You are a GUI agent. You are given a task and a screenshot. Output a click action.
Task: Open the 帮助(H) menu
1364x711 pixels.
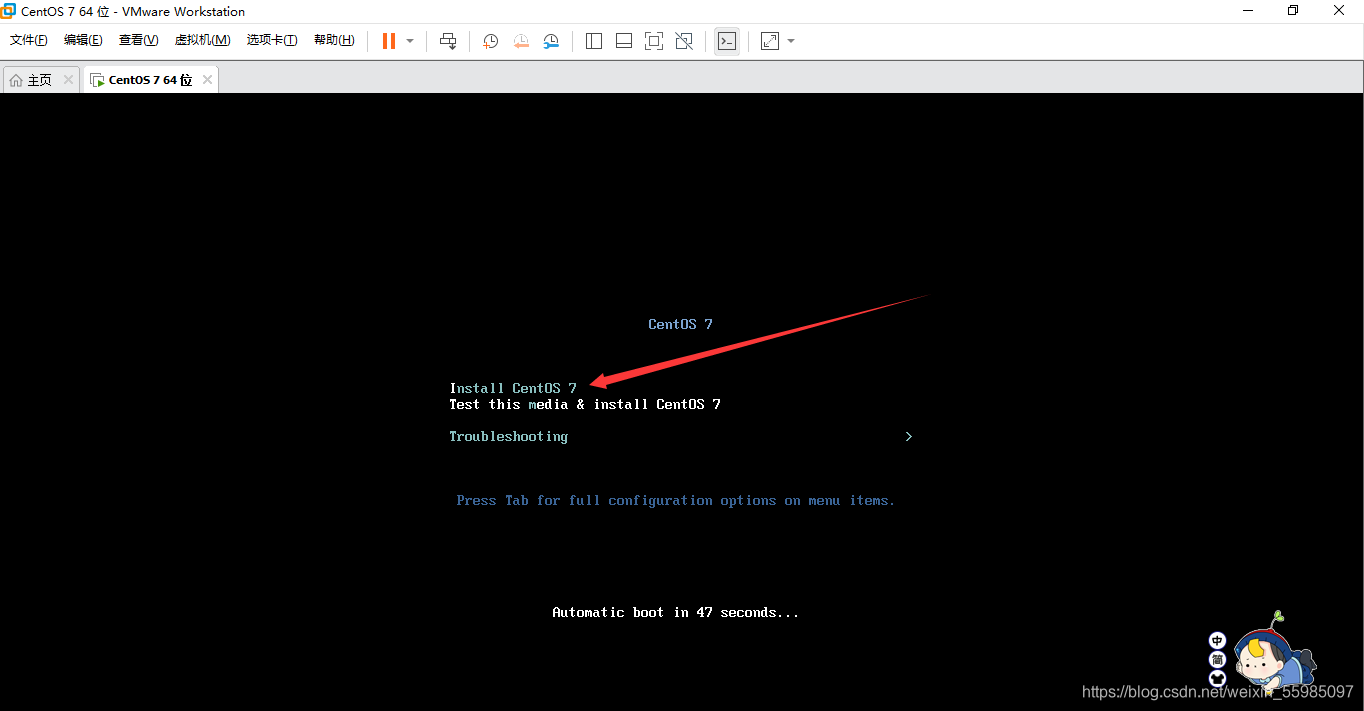[x=334, y=40]
